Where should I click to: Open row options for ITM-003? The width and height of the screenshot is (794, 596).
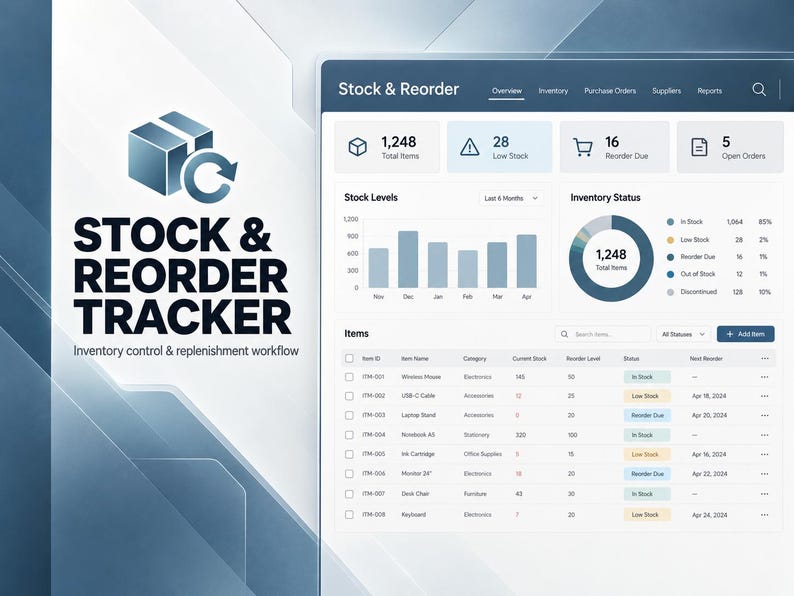coord(765,415)
